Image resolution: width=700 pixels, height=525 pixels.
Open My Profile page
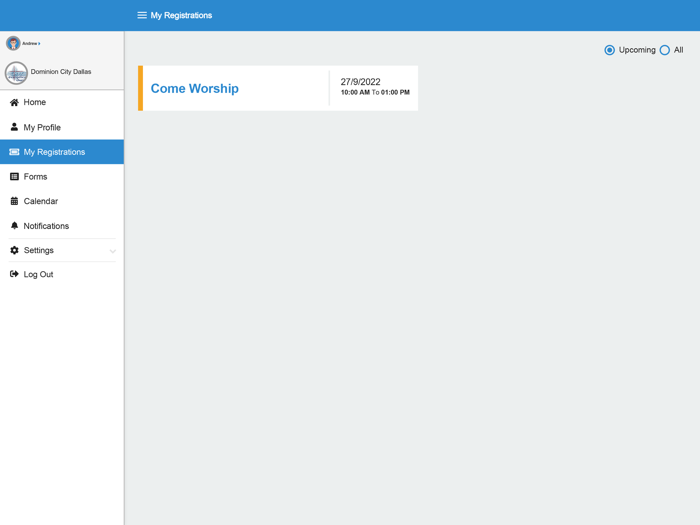pyautogui.click(x=62, y=127)
